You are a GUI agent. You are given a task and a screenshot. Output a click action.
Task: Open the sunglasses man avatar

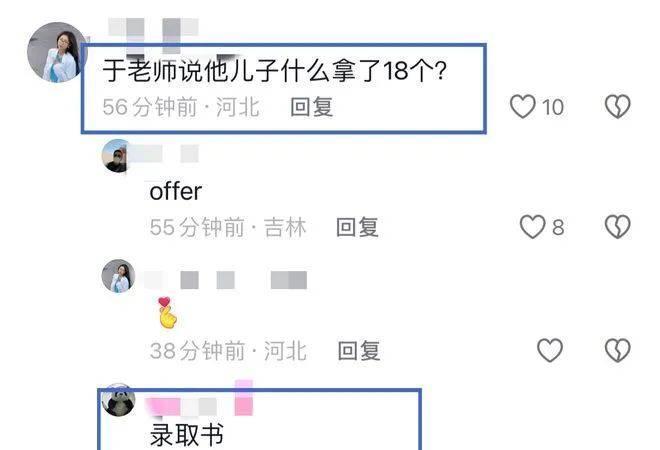click(x=117, y=156)
